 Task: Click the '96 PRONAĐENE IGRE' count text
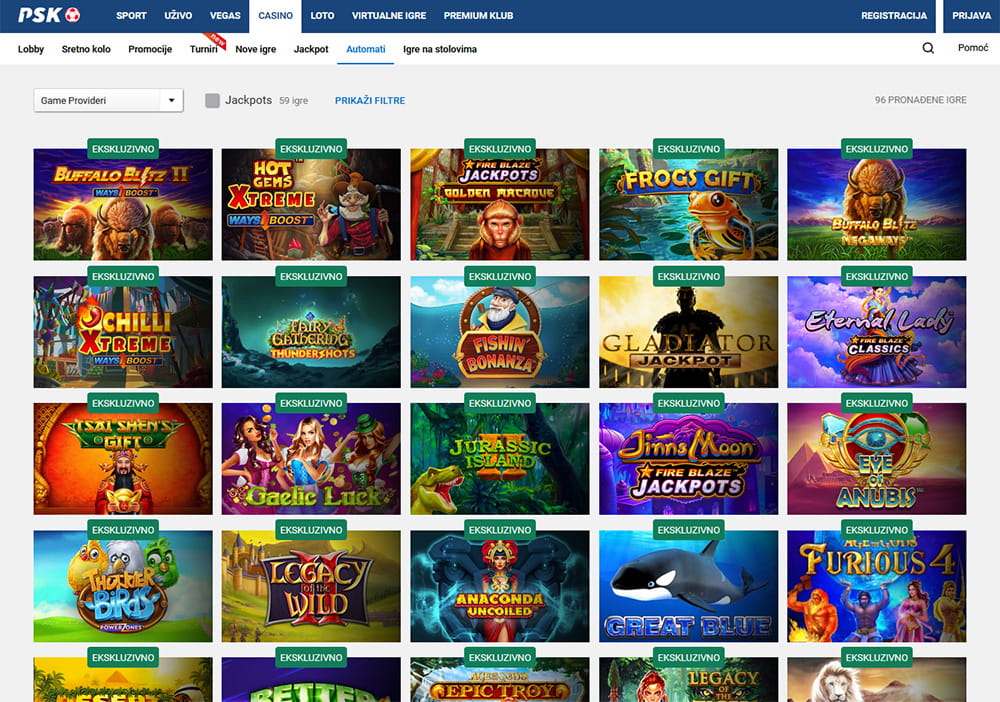click(x=920, y=100)
